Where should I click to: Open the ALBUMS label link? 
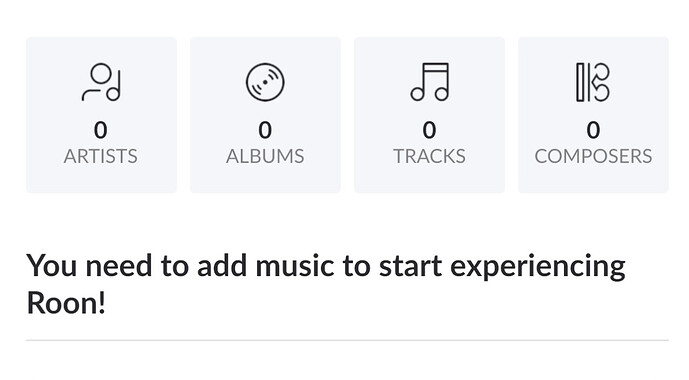(265, 156)
